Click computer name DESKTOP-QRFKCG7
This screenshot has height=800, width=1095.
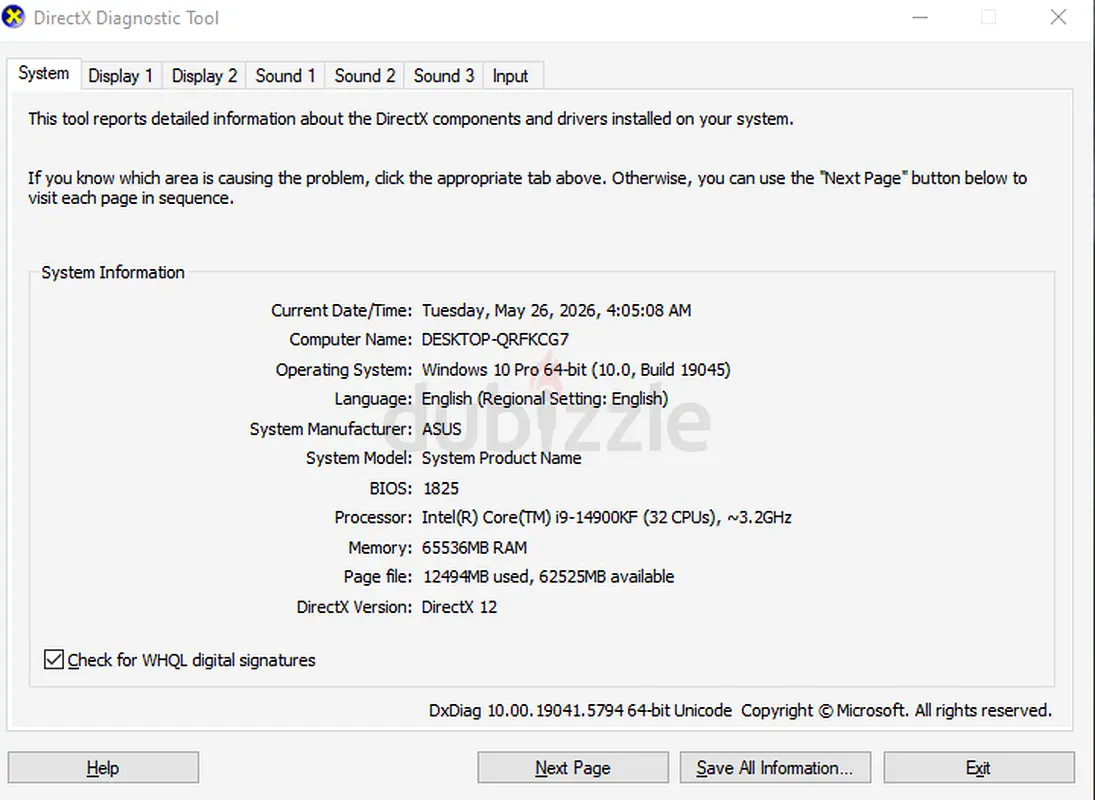coord(495,340)
